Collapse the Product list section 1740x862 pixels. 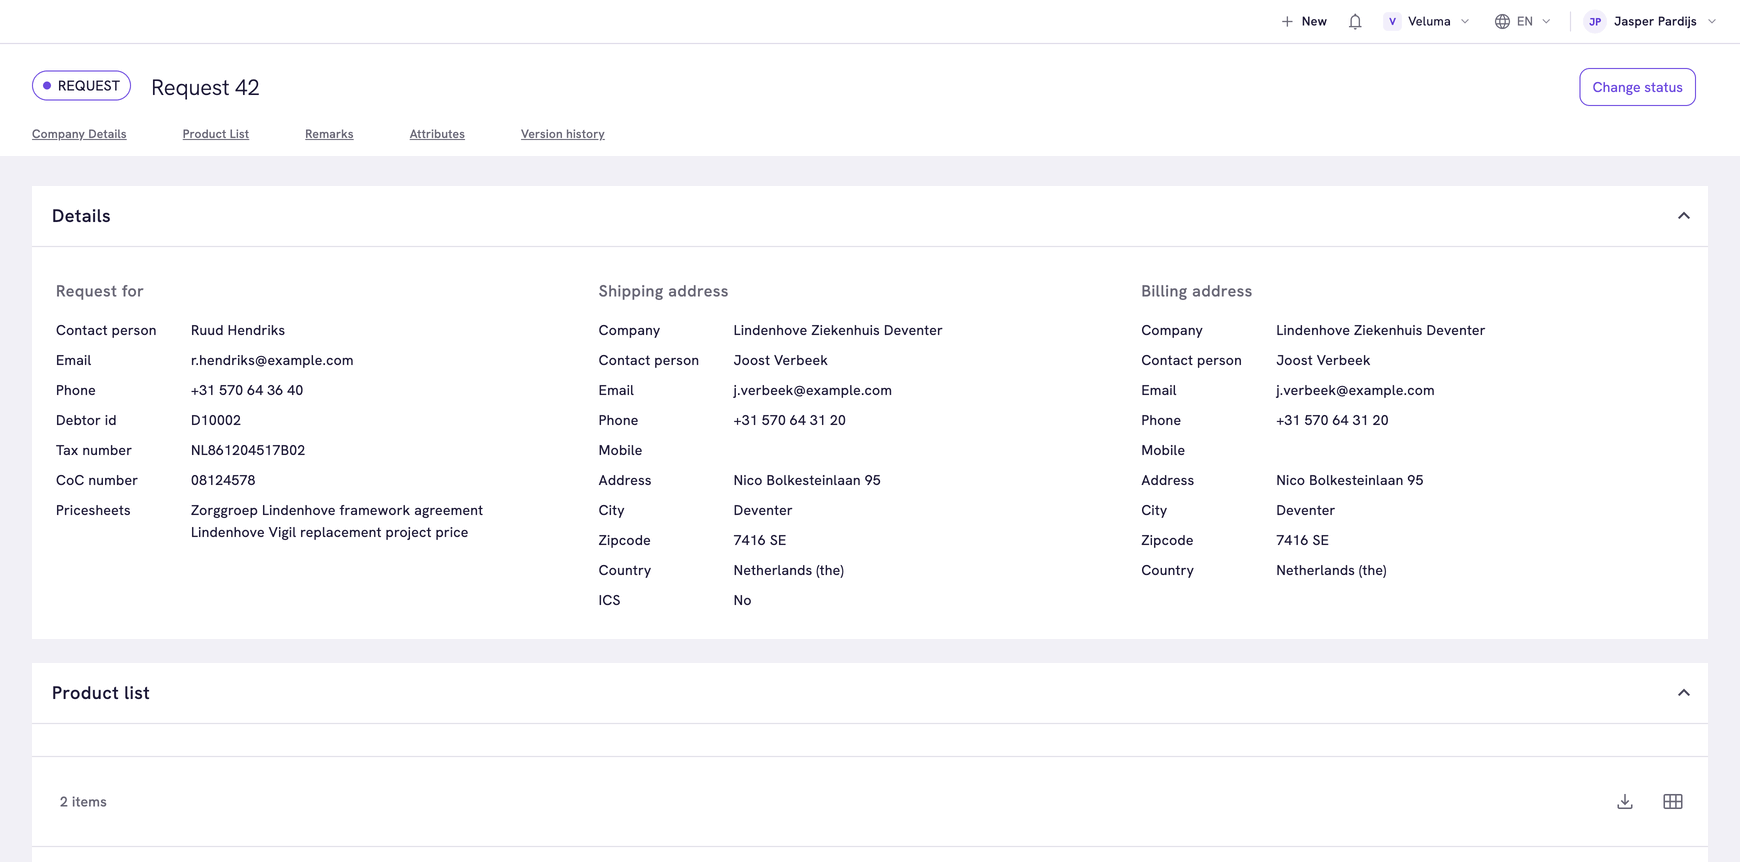1684,693
